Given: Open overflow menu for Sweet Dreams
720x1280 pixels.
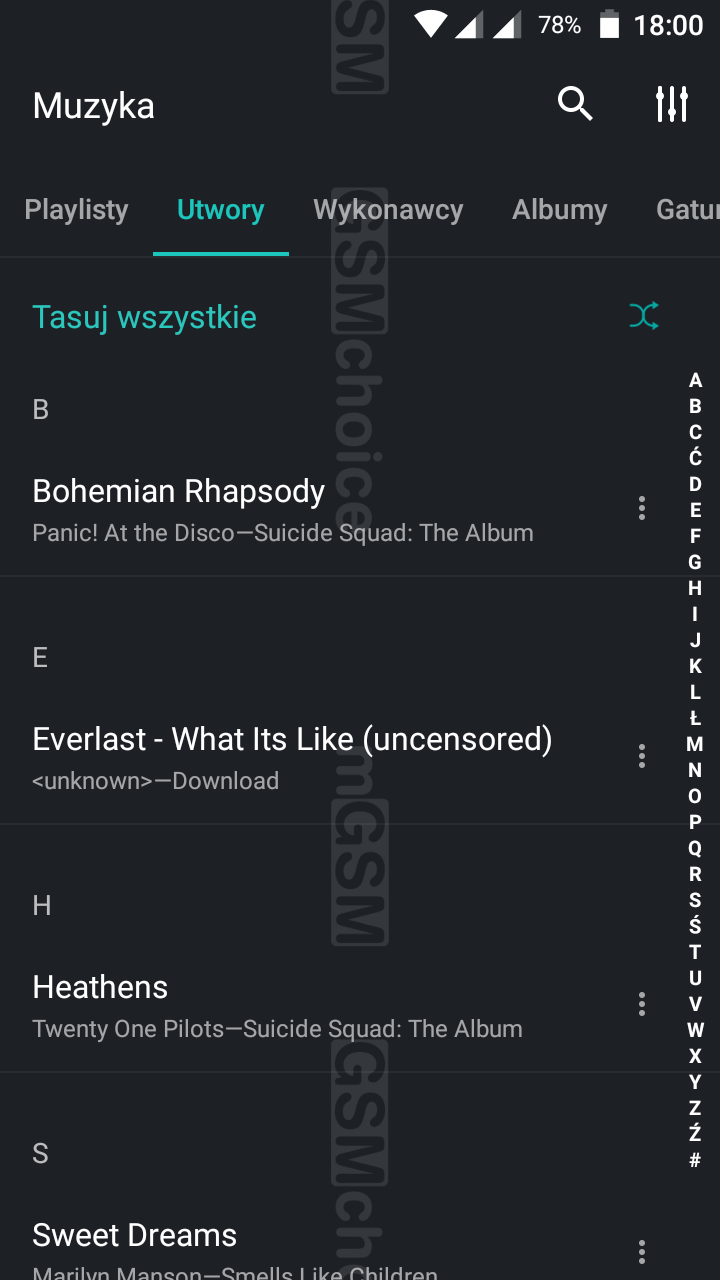Looking at the screenshot, I should tap(642, 1251).
